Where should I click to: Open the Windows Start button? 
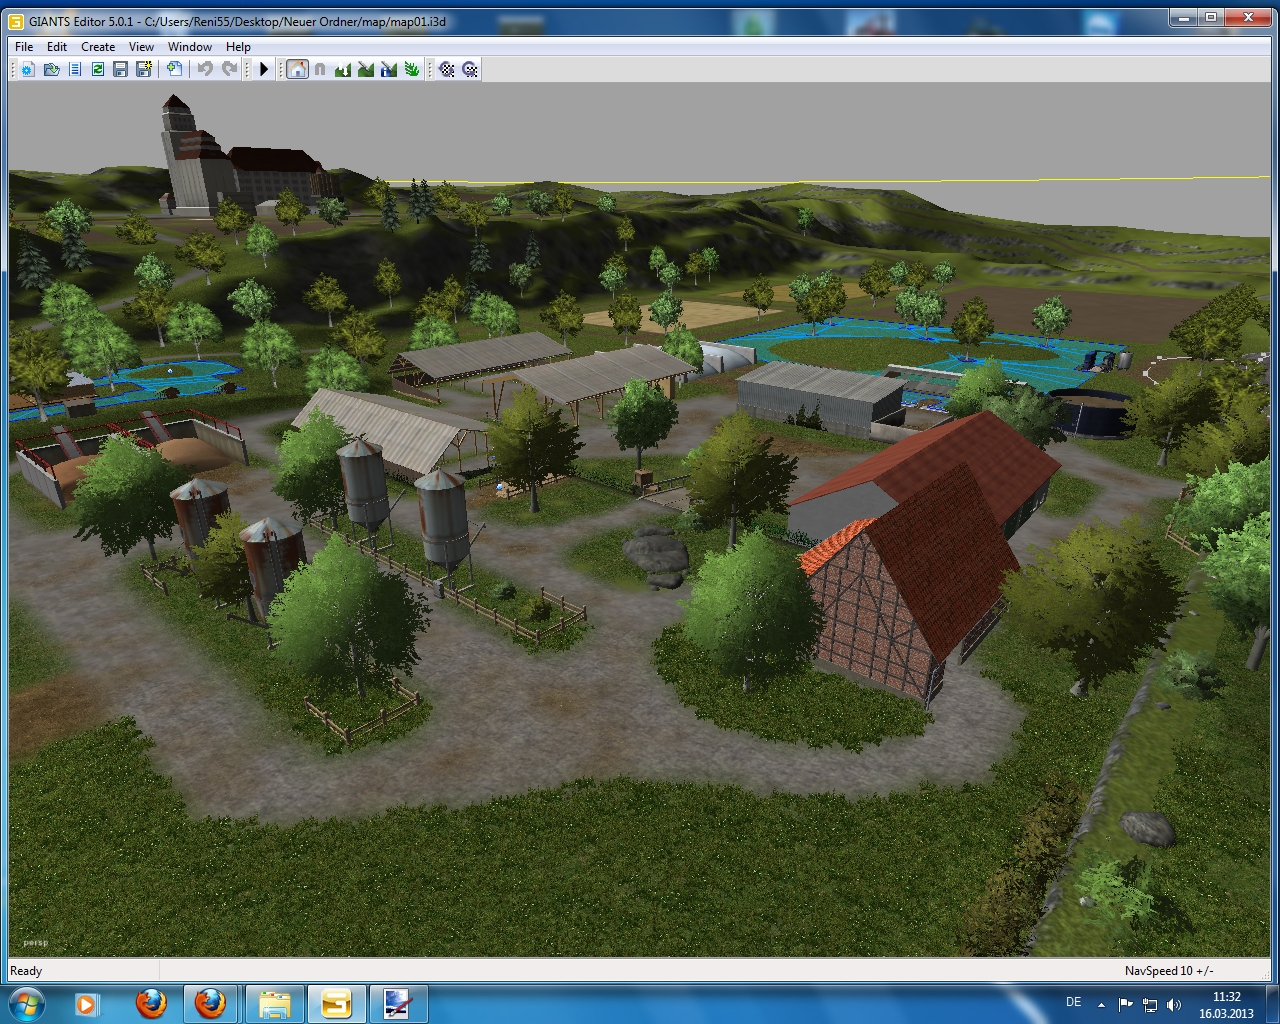(x=27, y=1003)
